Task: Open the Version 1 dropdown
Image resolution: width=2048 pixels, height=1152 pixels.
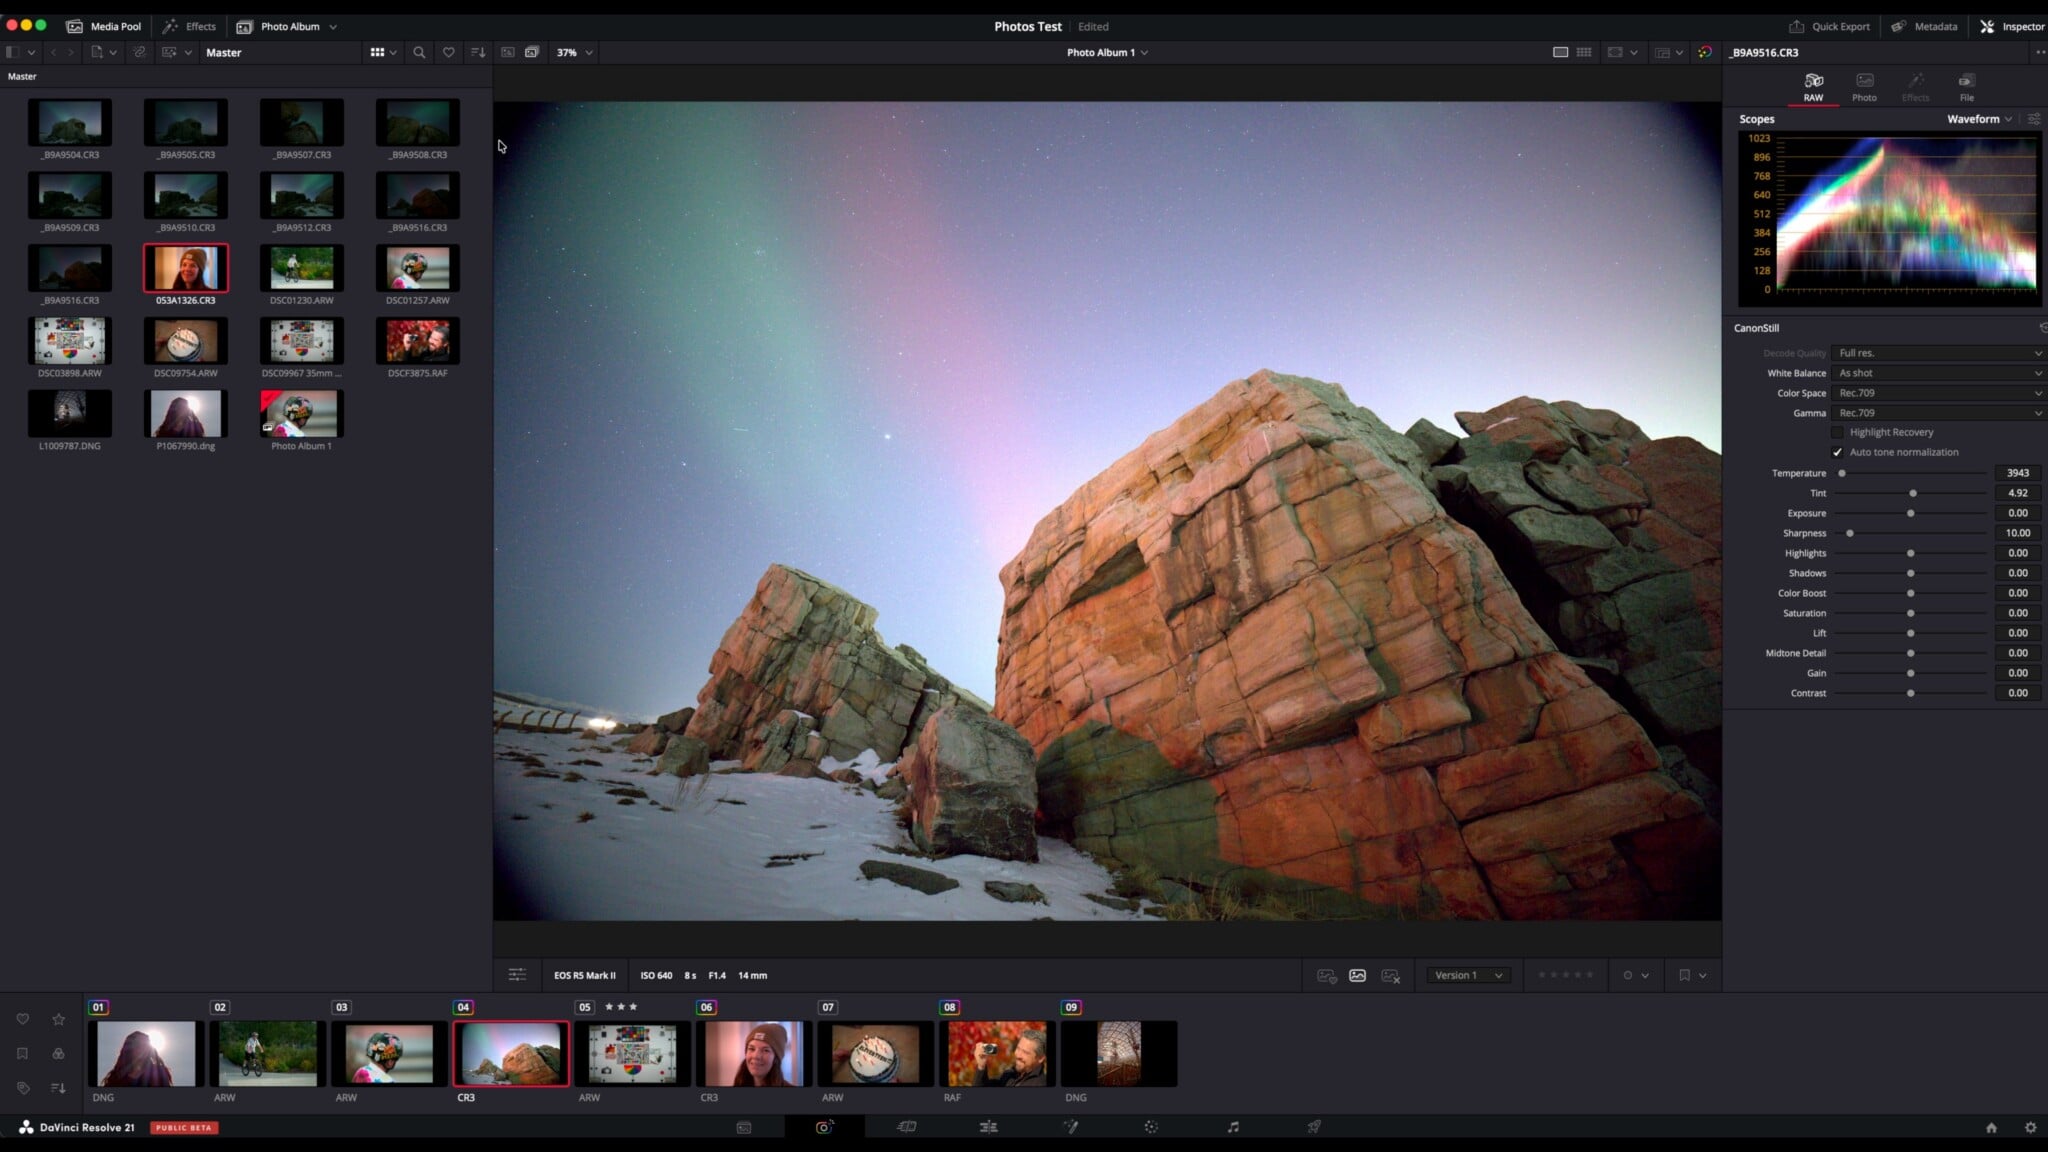Action: pos(1468,975)
